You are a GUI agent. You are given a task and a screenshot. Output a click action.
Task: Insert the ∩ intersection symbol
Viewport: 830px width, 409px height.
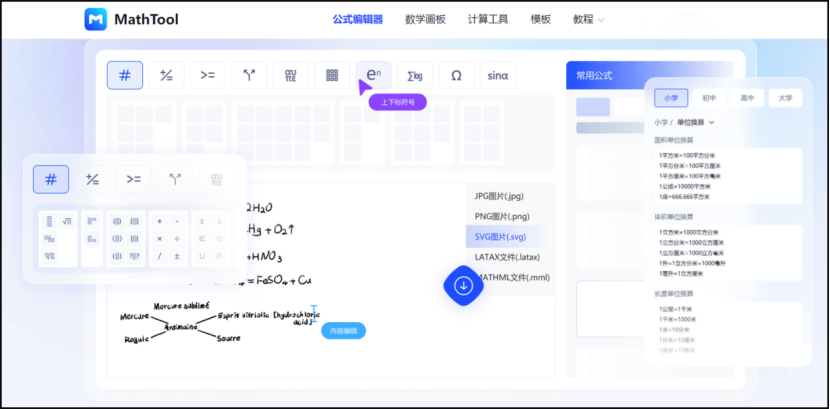point(219,256)
